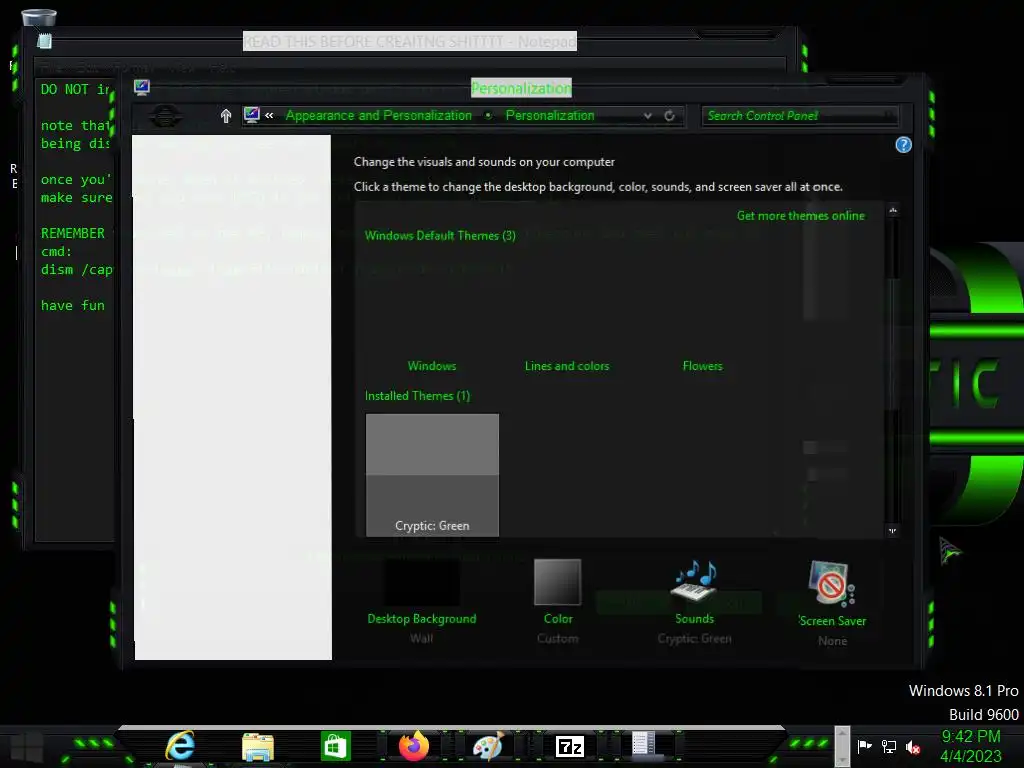Viewport: 1024px width, 768px height.
Task: Open the Color link
Action: [558, 618]
